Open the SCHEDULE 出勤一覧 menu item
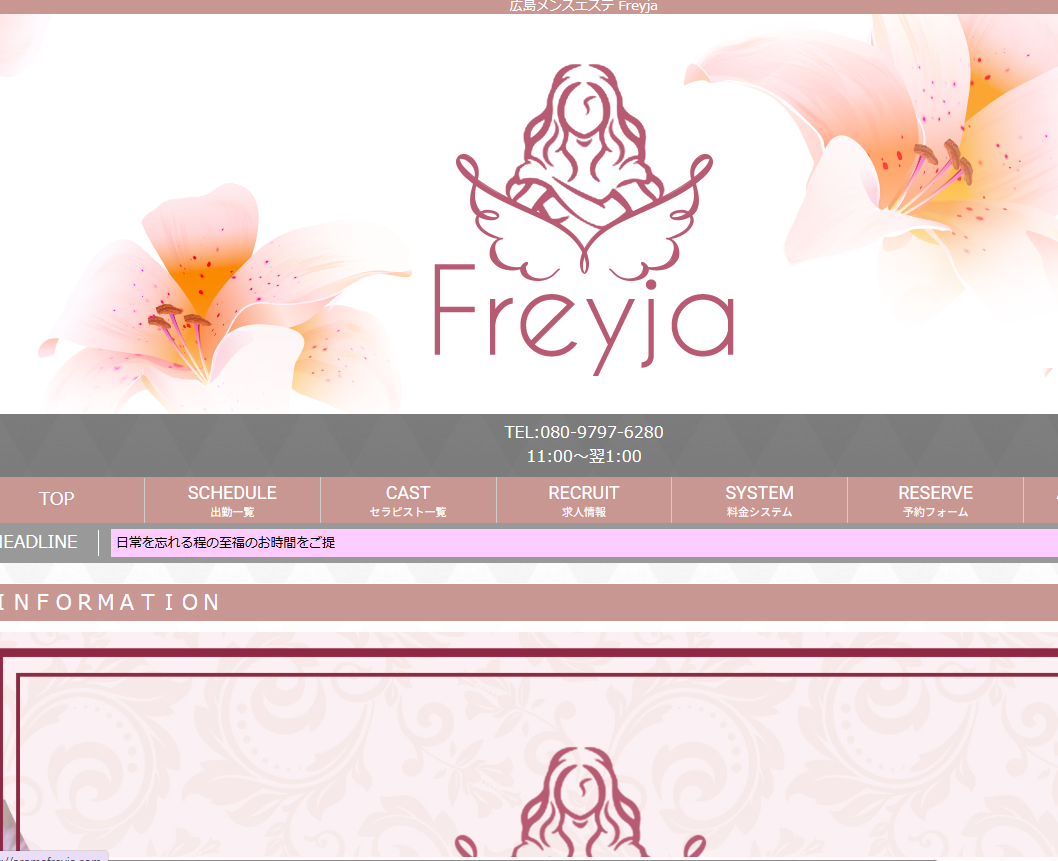The image size is (1058, 861). point(232,500)
